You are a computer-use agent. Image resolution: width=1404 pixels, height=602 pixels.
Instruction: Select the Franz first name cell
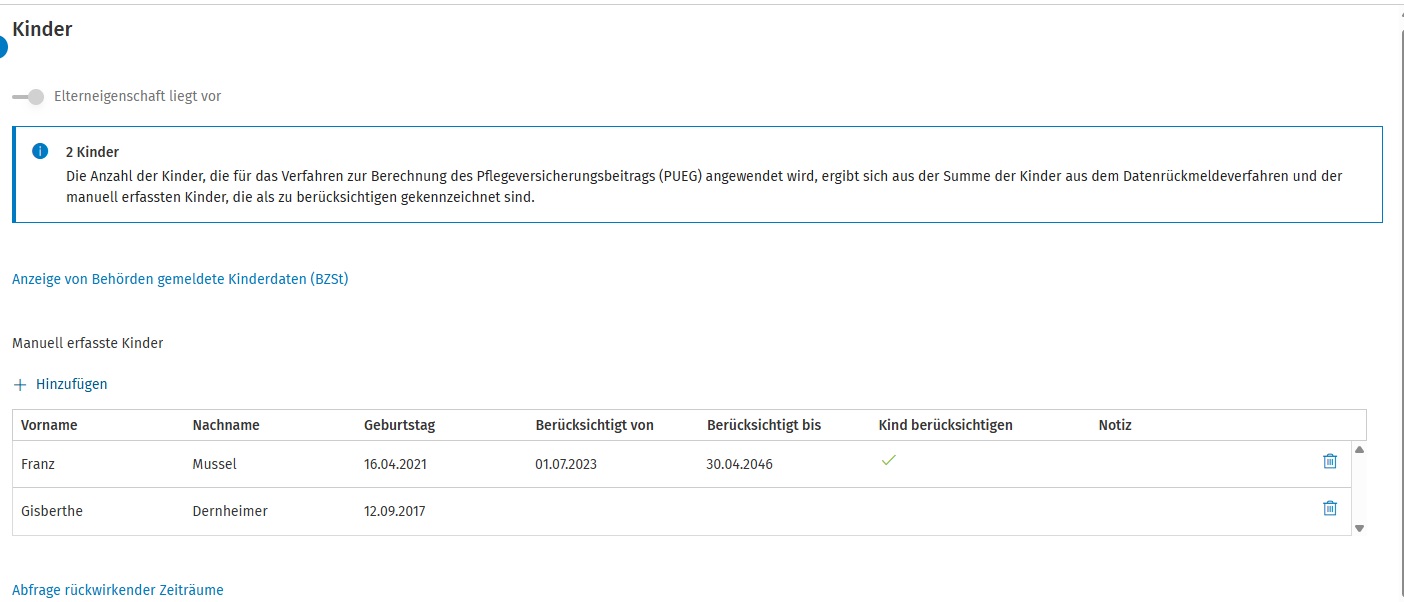pyautogui.click(x=39, y=464)
